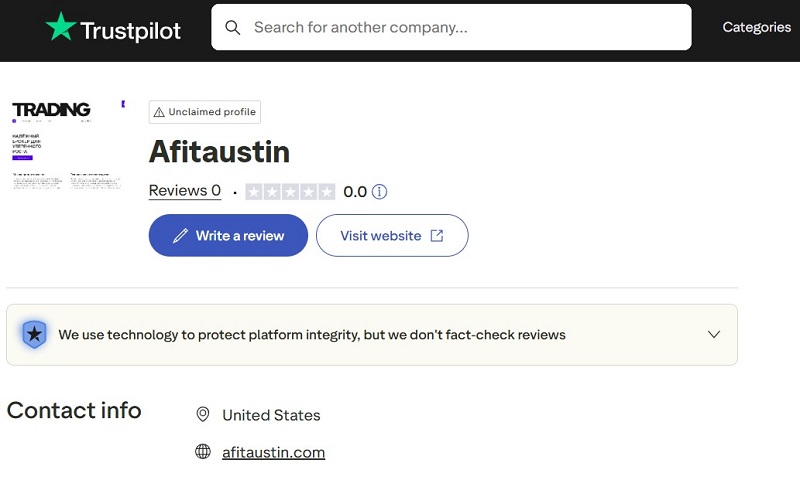Click the Contact info heading
The height and width of the screenshot is (480, 800).
(x=74, y=410)
